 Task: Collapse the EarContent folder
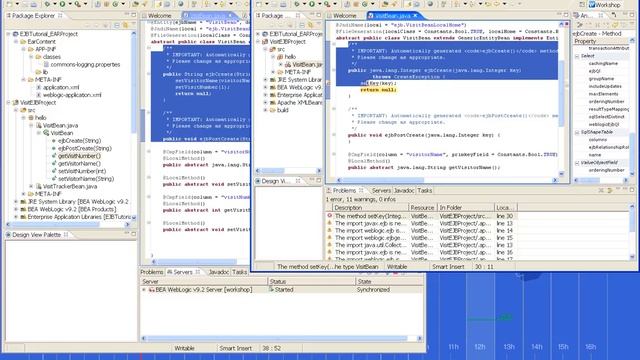(16, 42)
